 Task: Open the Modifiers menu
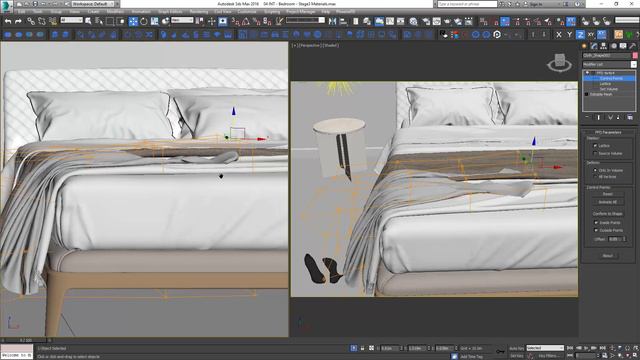[x=115, y=12]
